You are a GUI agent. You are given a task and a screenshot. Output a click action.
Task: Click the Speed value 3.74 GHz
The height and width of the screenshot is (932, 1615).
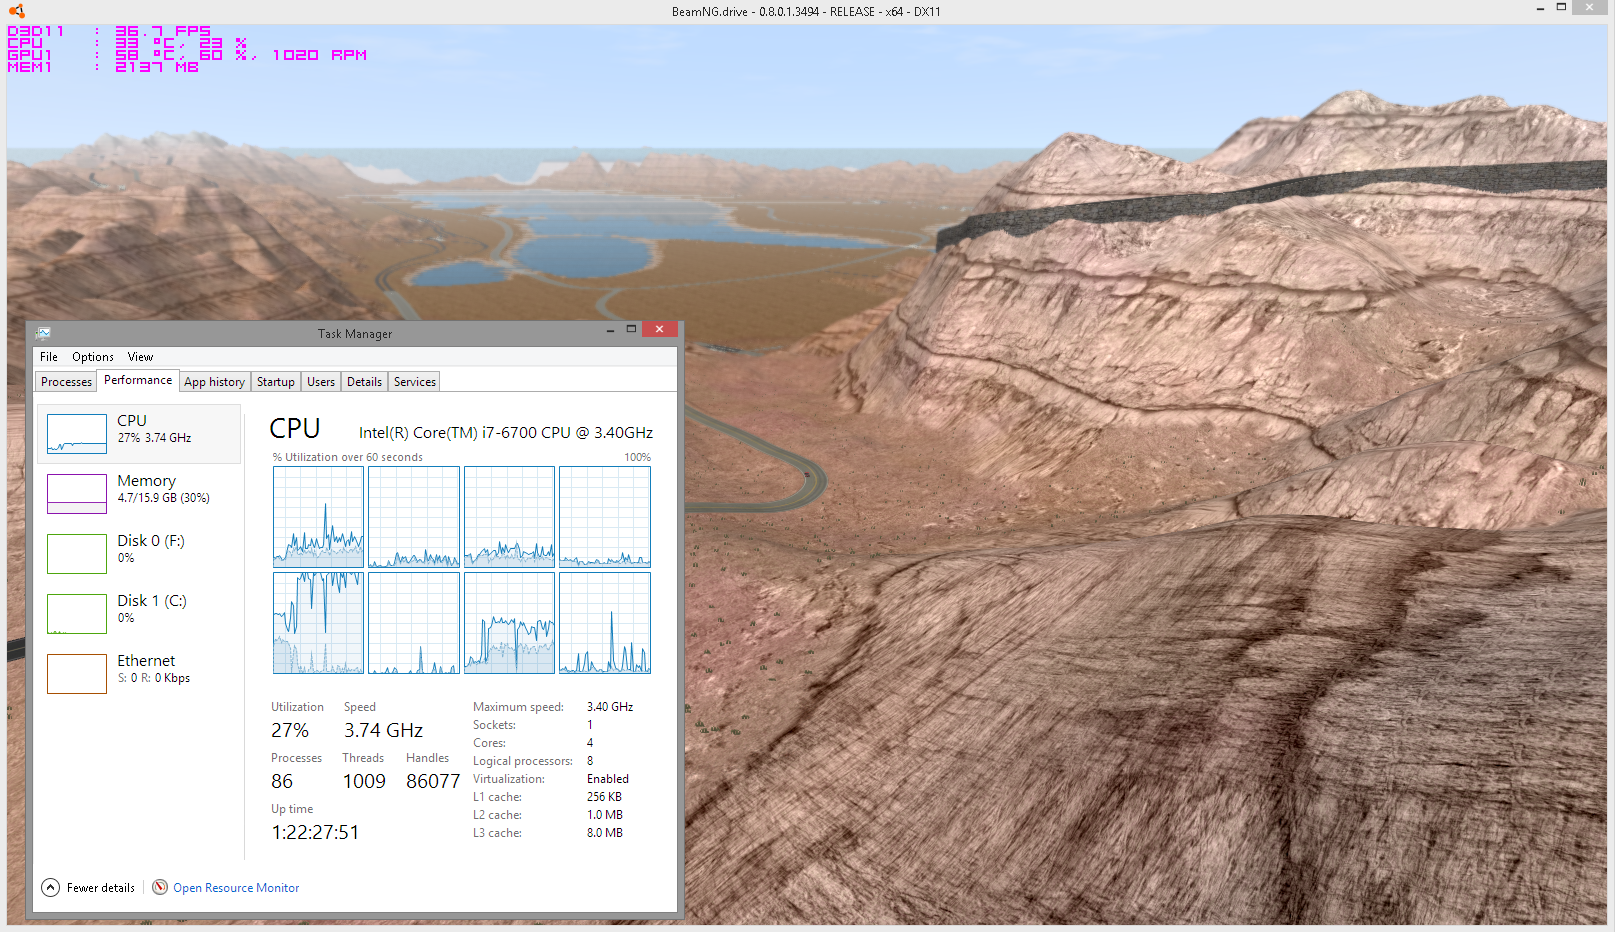(x=383, y=731)
